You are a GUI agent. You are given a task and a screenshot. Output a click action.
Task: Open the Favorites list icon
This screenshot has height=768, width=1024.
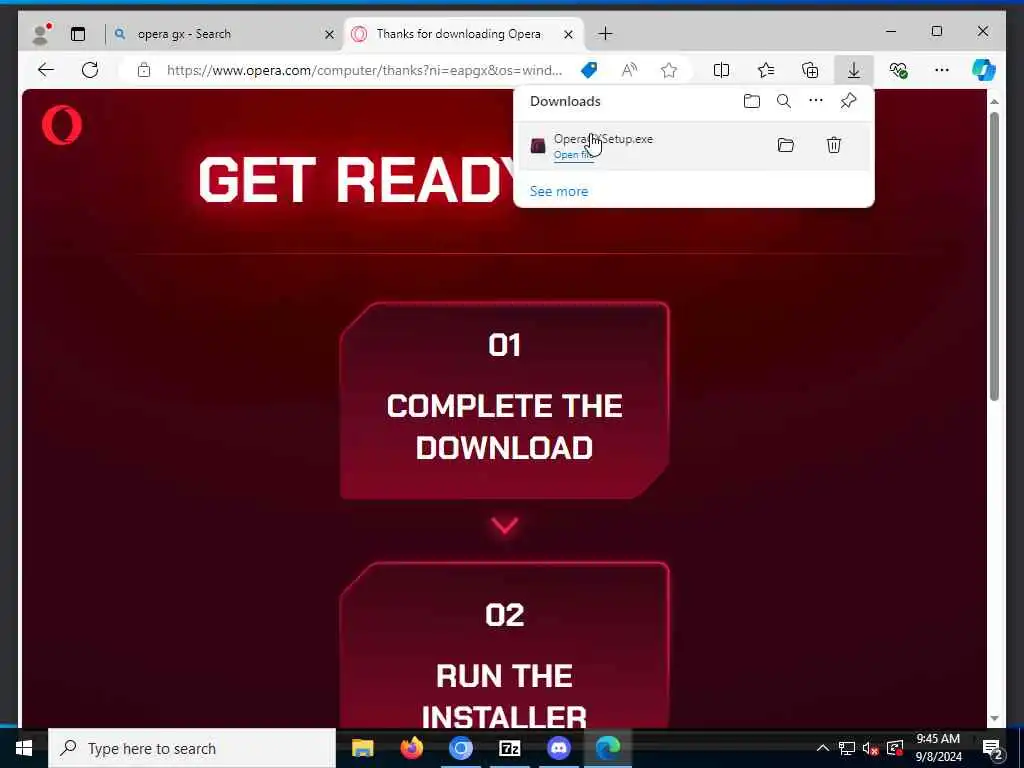(x=766, y=70)
